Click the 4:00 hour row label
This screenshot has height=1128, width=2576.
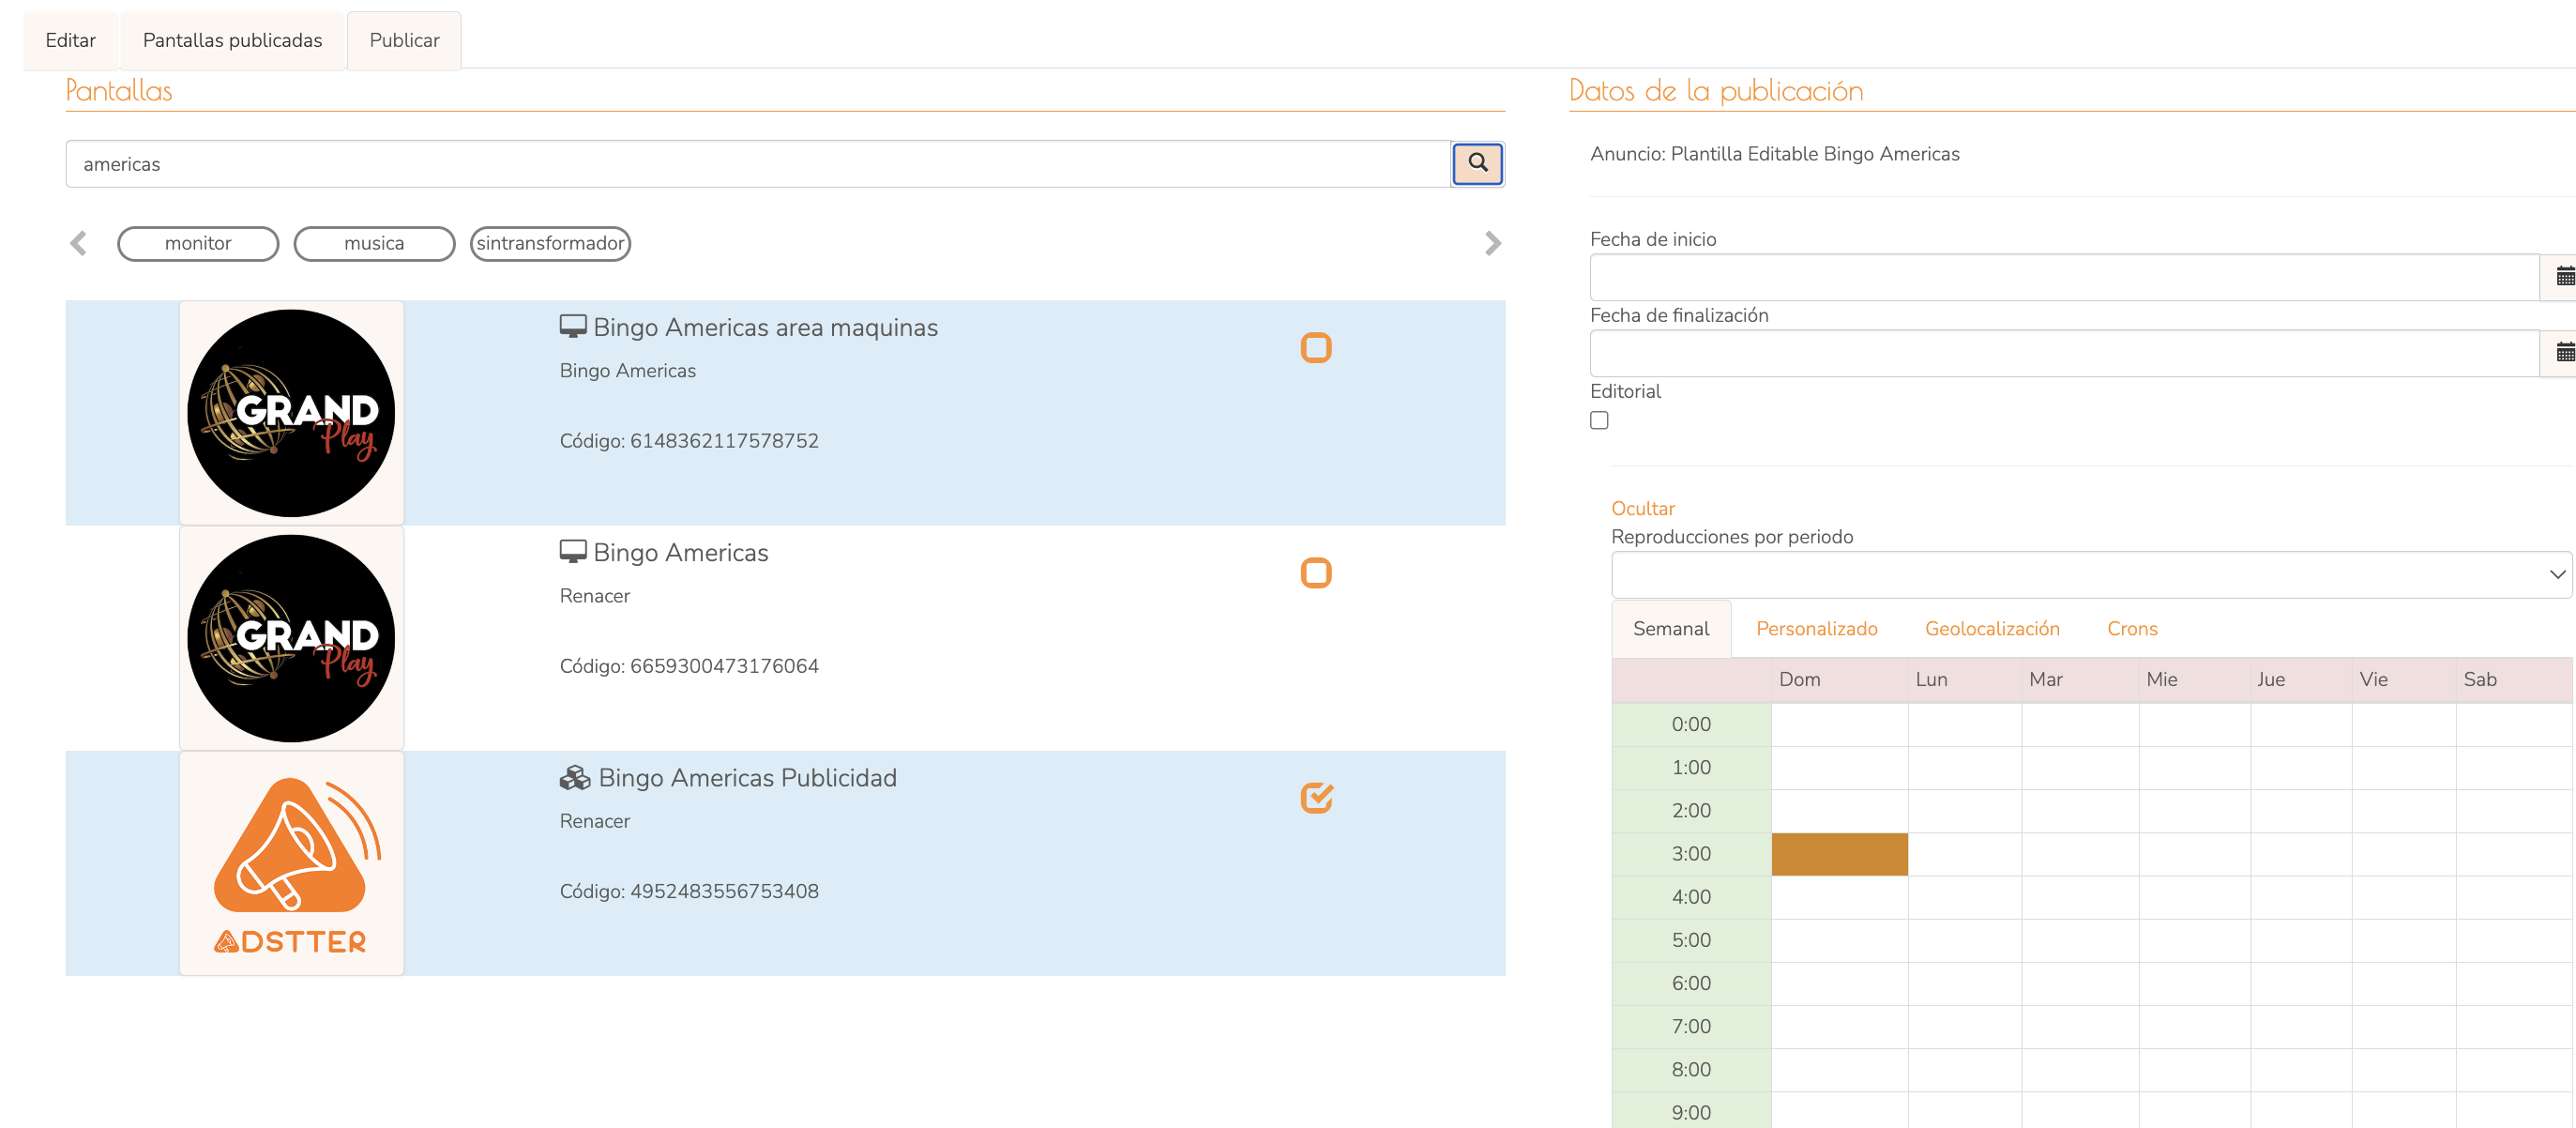pyautogui.click(x=1691, y=897)
